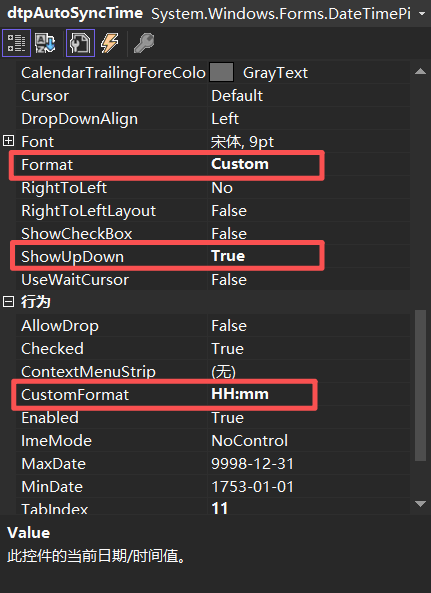This screenshot has width=431, height=593.
Task: Click the Enabled value True
Action: [227, 418]
